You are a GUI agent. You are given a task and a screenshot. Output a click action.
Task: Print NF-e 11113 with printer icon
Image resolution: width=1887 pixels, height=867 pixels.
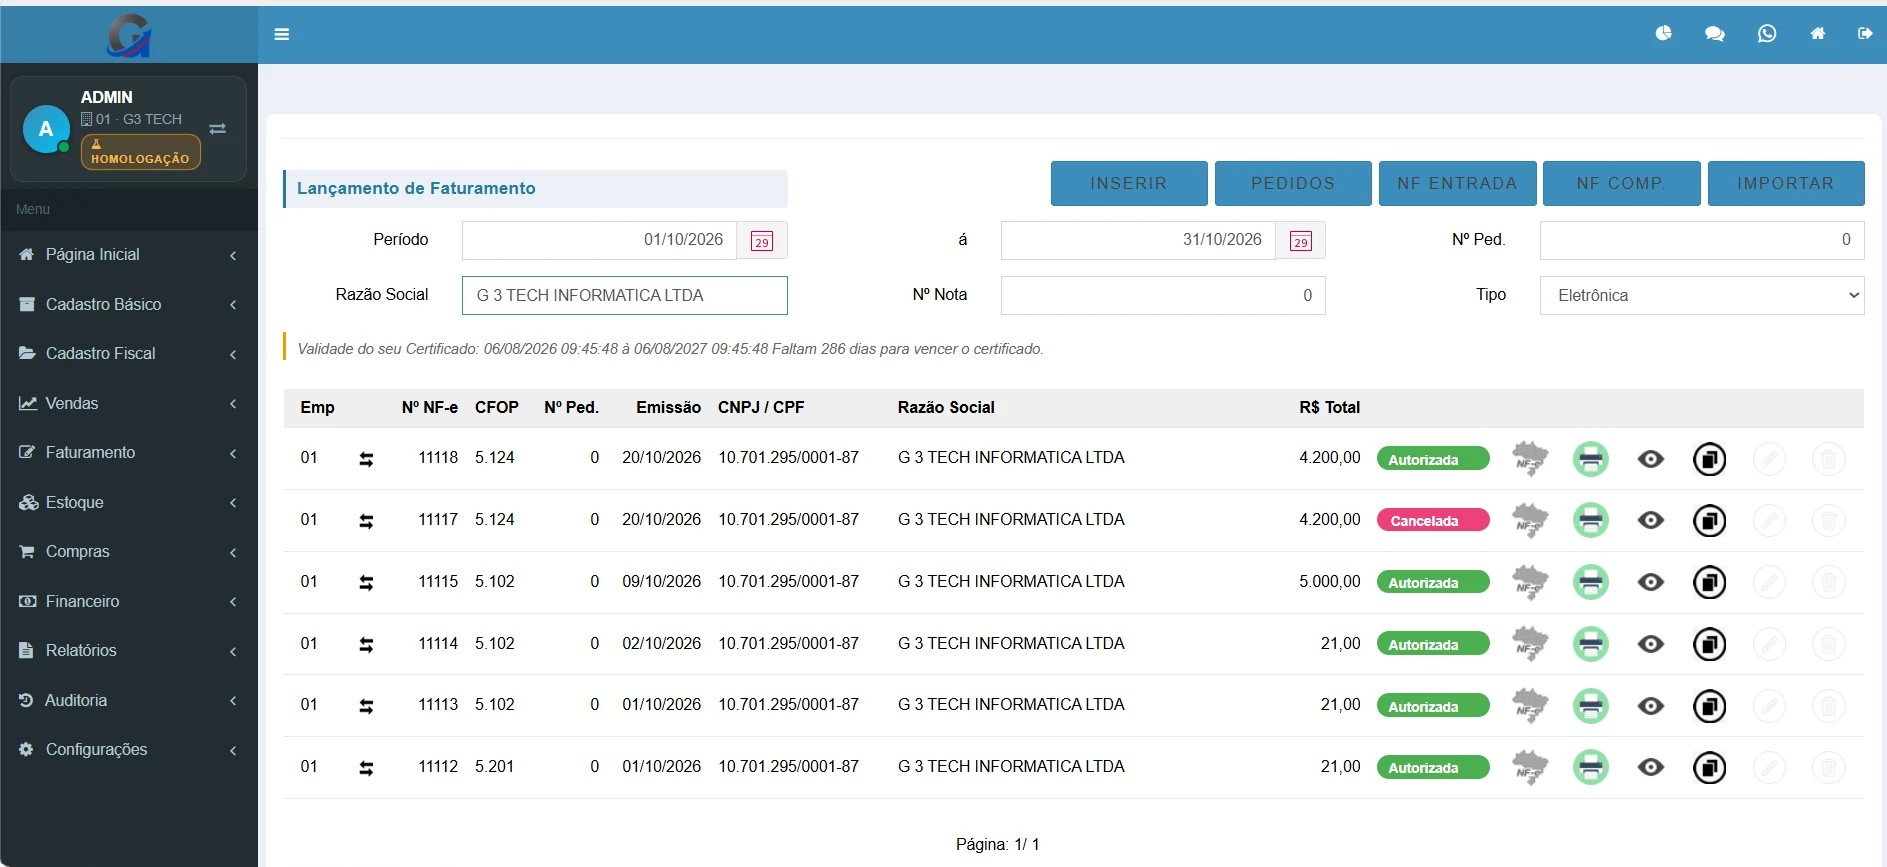1590,706
